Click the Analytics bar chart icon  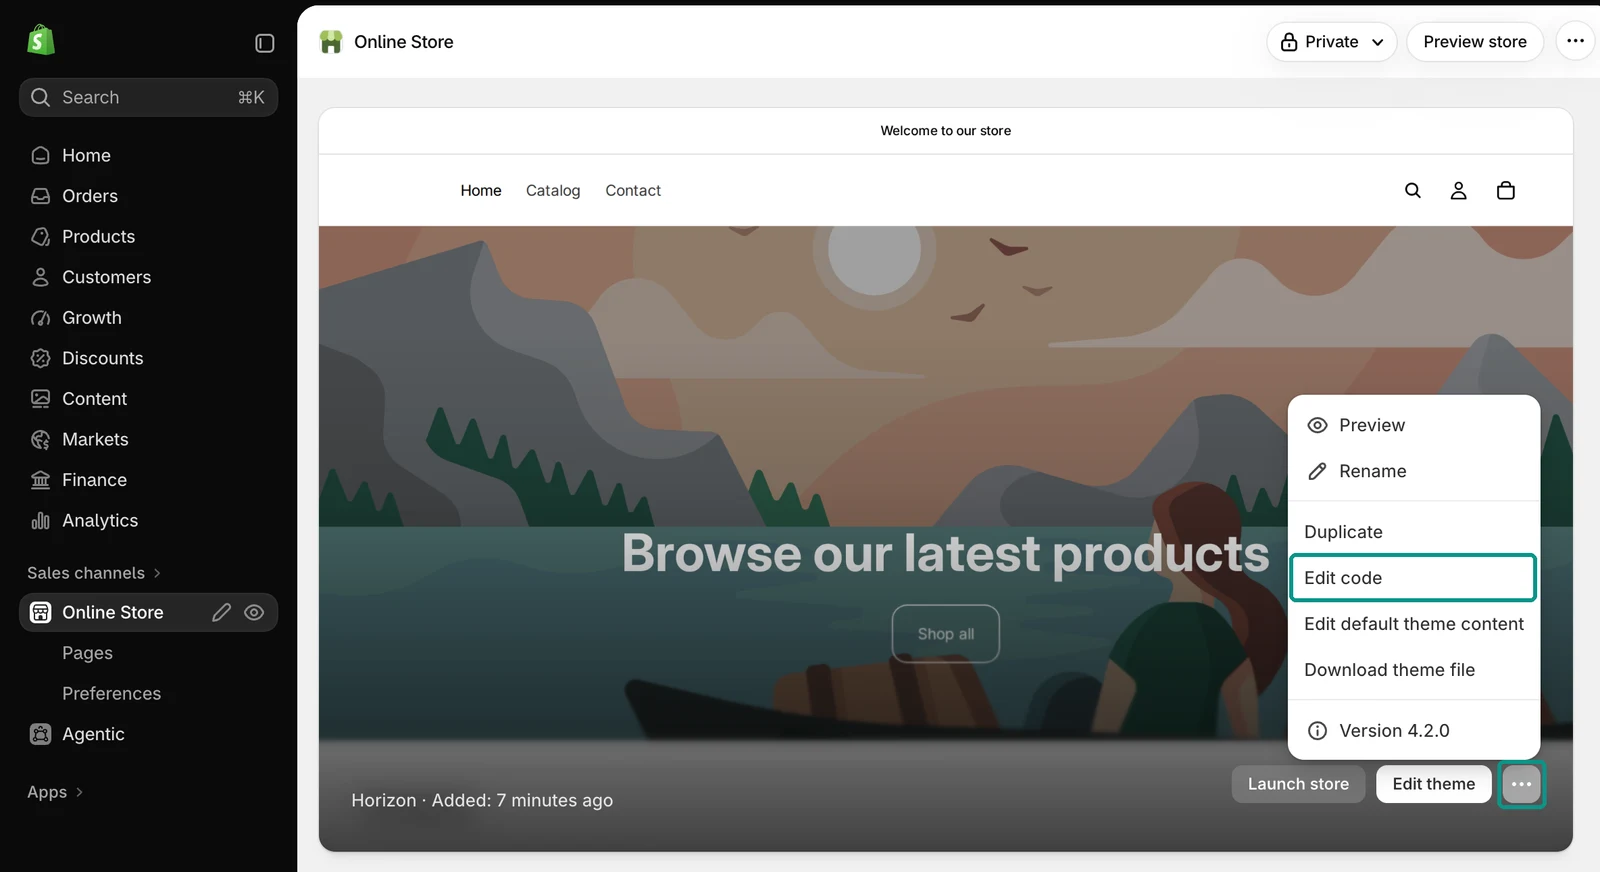[40, 520]
